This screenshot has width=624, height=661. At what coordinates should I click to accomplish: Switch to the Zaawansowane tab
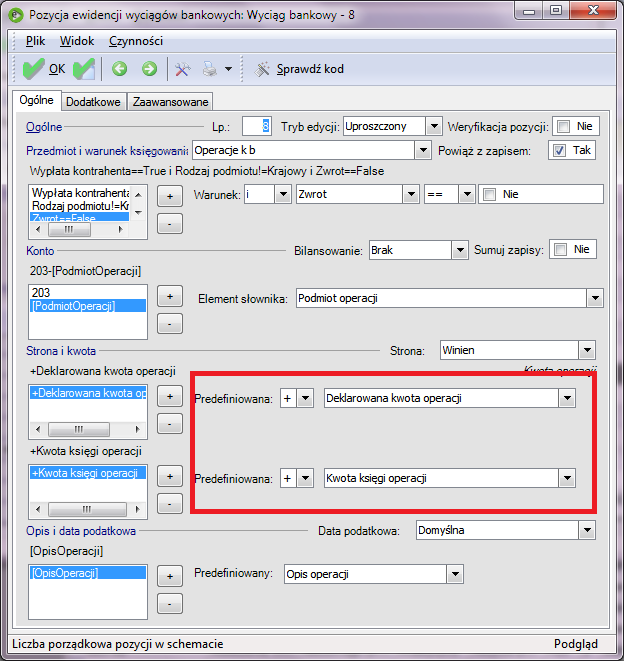170,102
